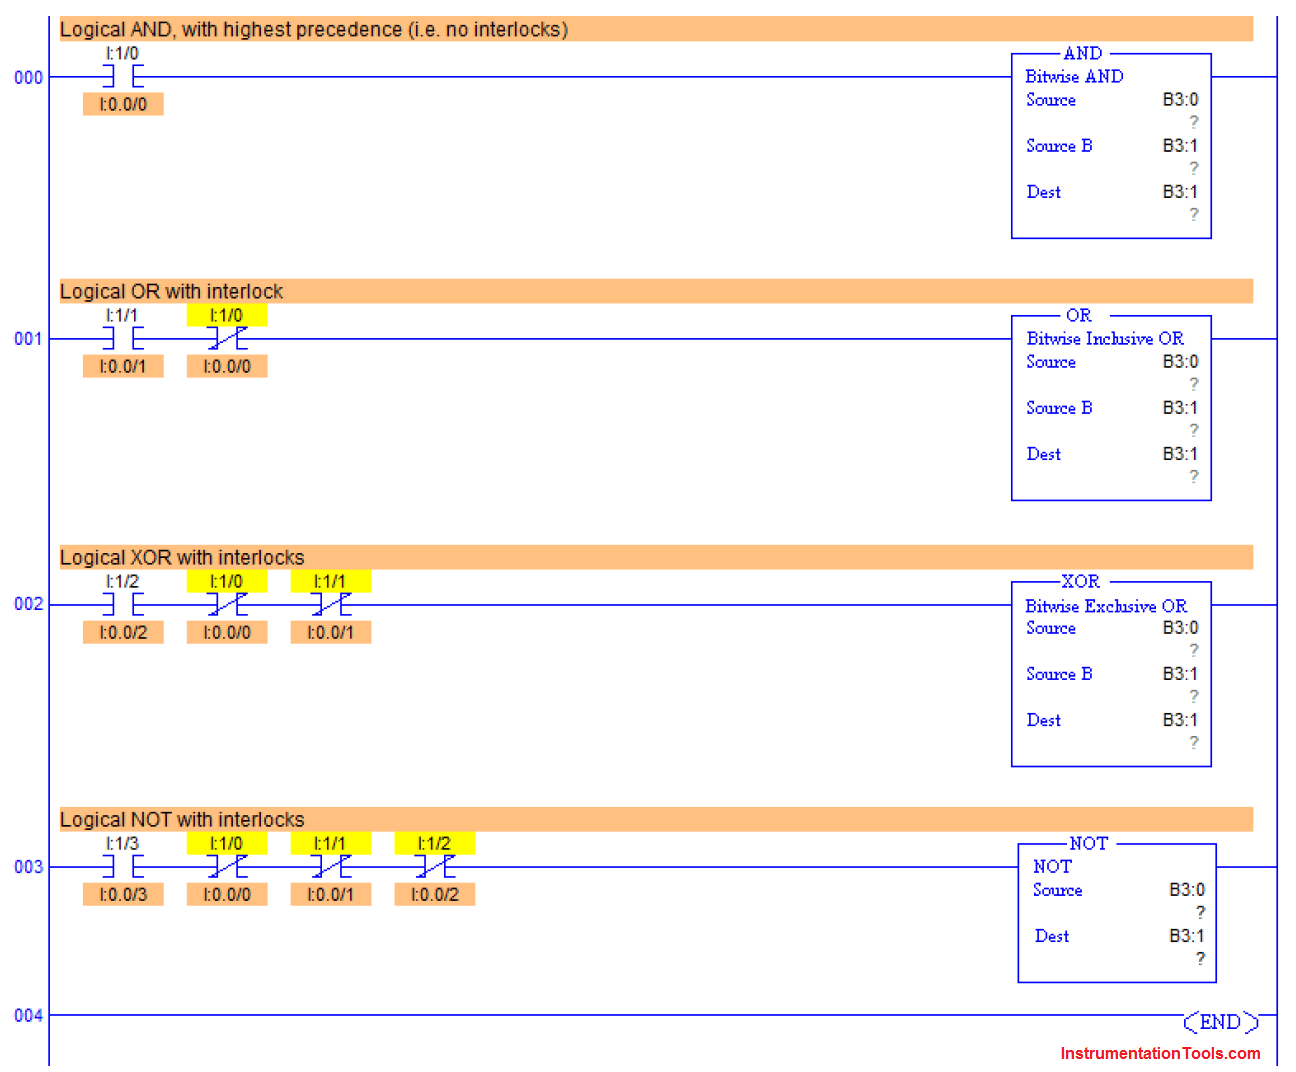Select the I:0.0/0 address tag under rung 000
Image resolution: width=1296 pixels, height=1072 pixels.
[122, 103]
